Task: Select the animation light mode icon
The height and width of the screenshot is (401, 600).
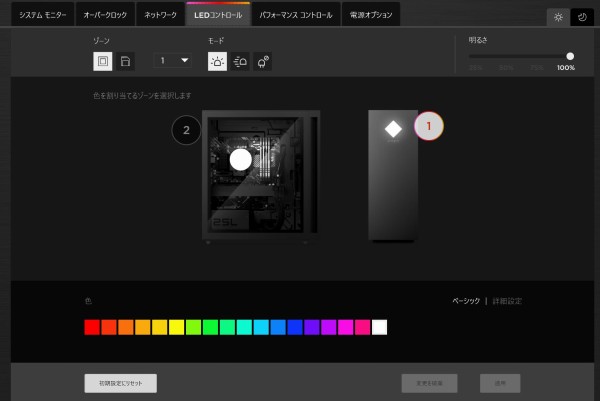Action: [x=240, y=61]
